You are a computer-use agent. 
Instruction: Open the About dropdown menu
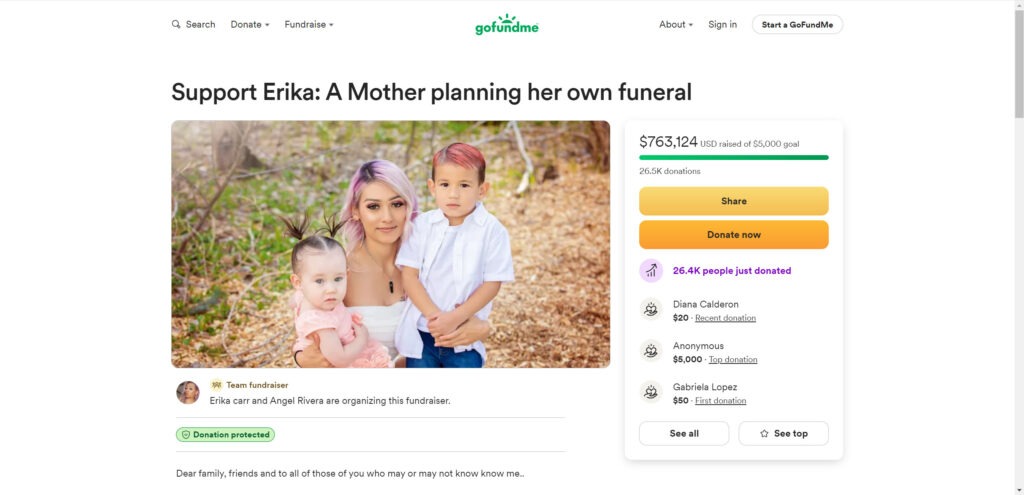pos(676,25)
